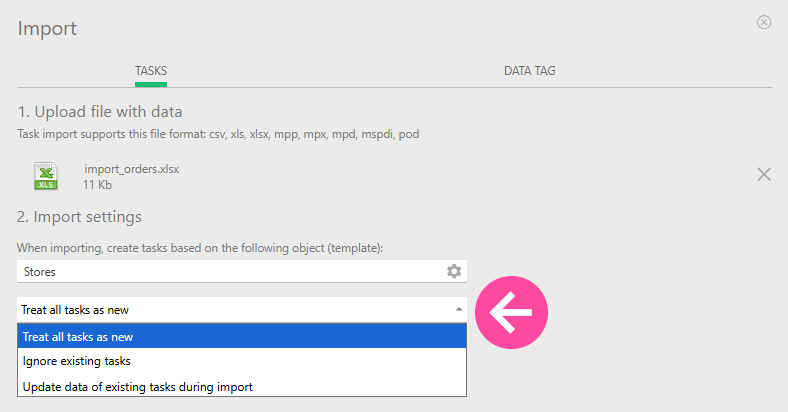The width and height of the screenshot is (788, 412).
Task: Click the pink left arrow circle
Action: click(x=511, y=311)
